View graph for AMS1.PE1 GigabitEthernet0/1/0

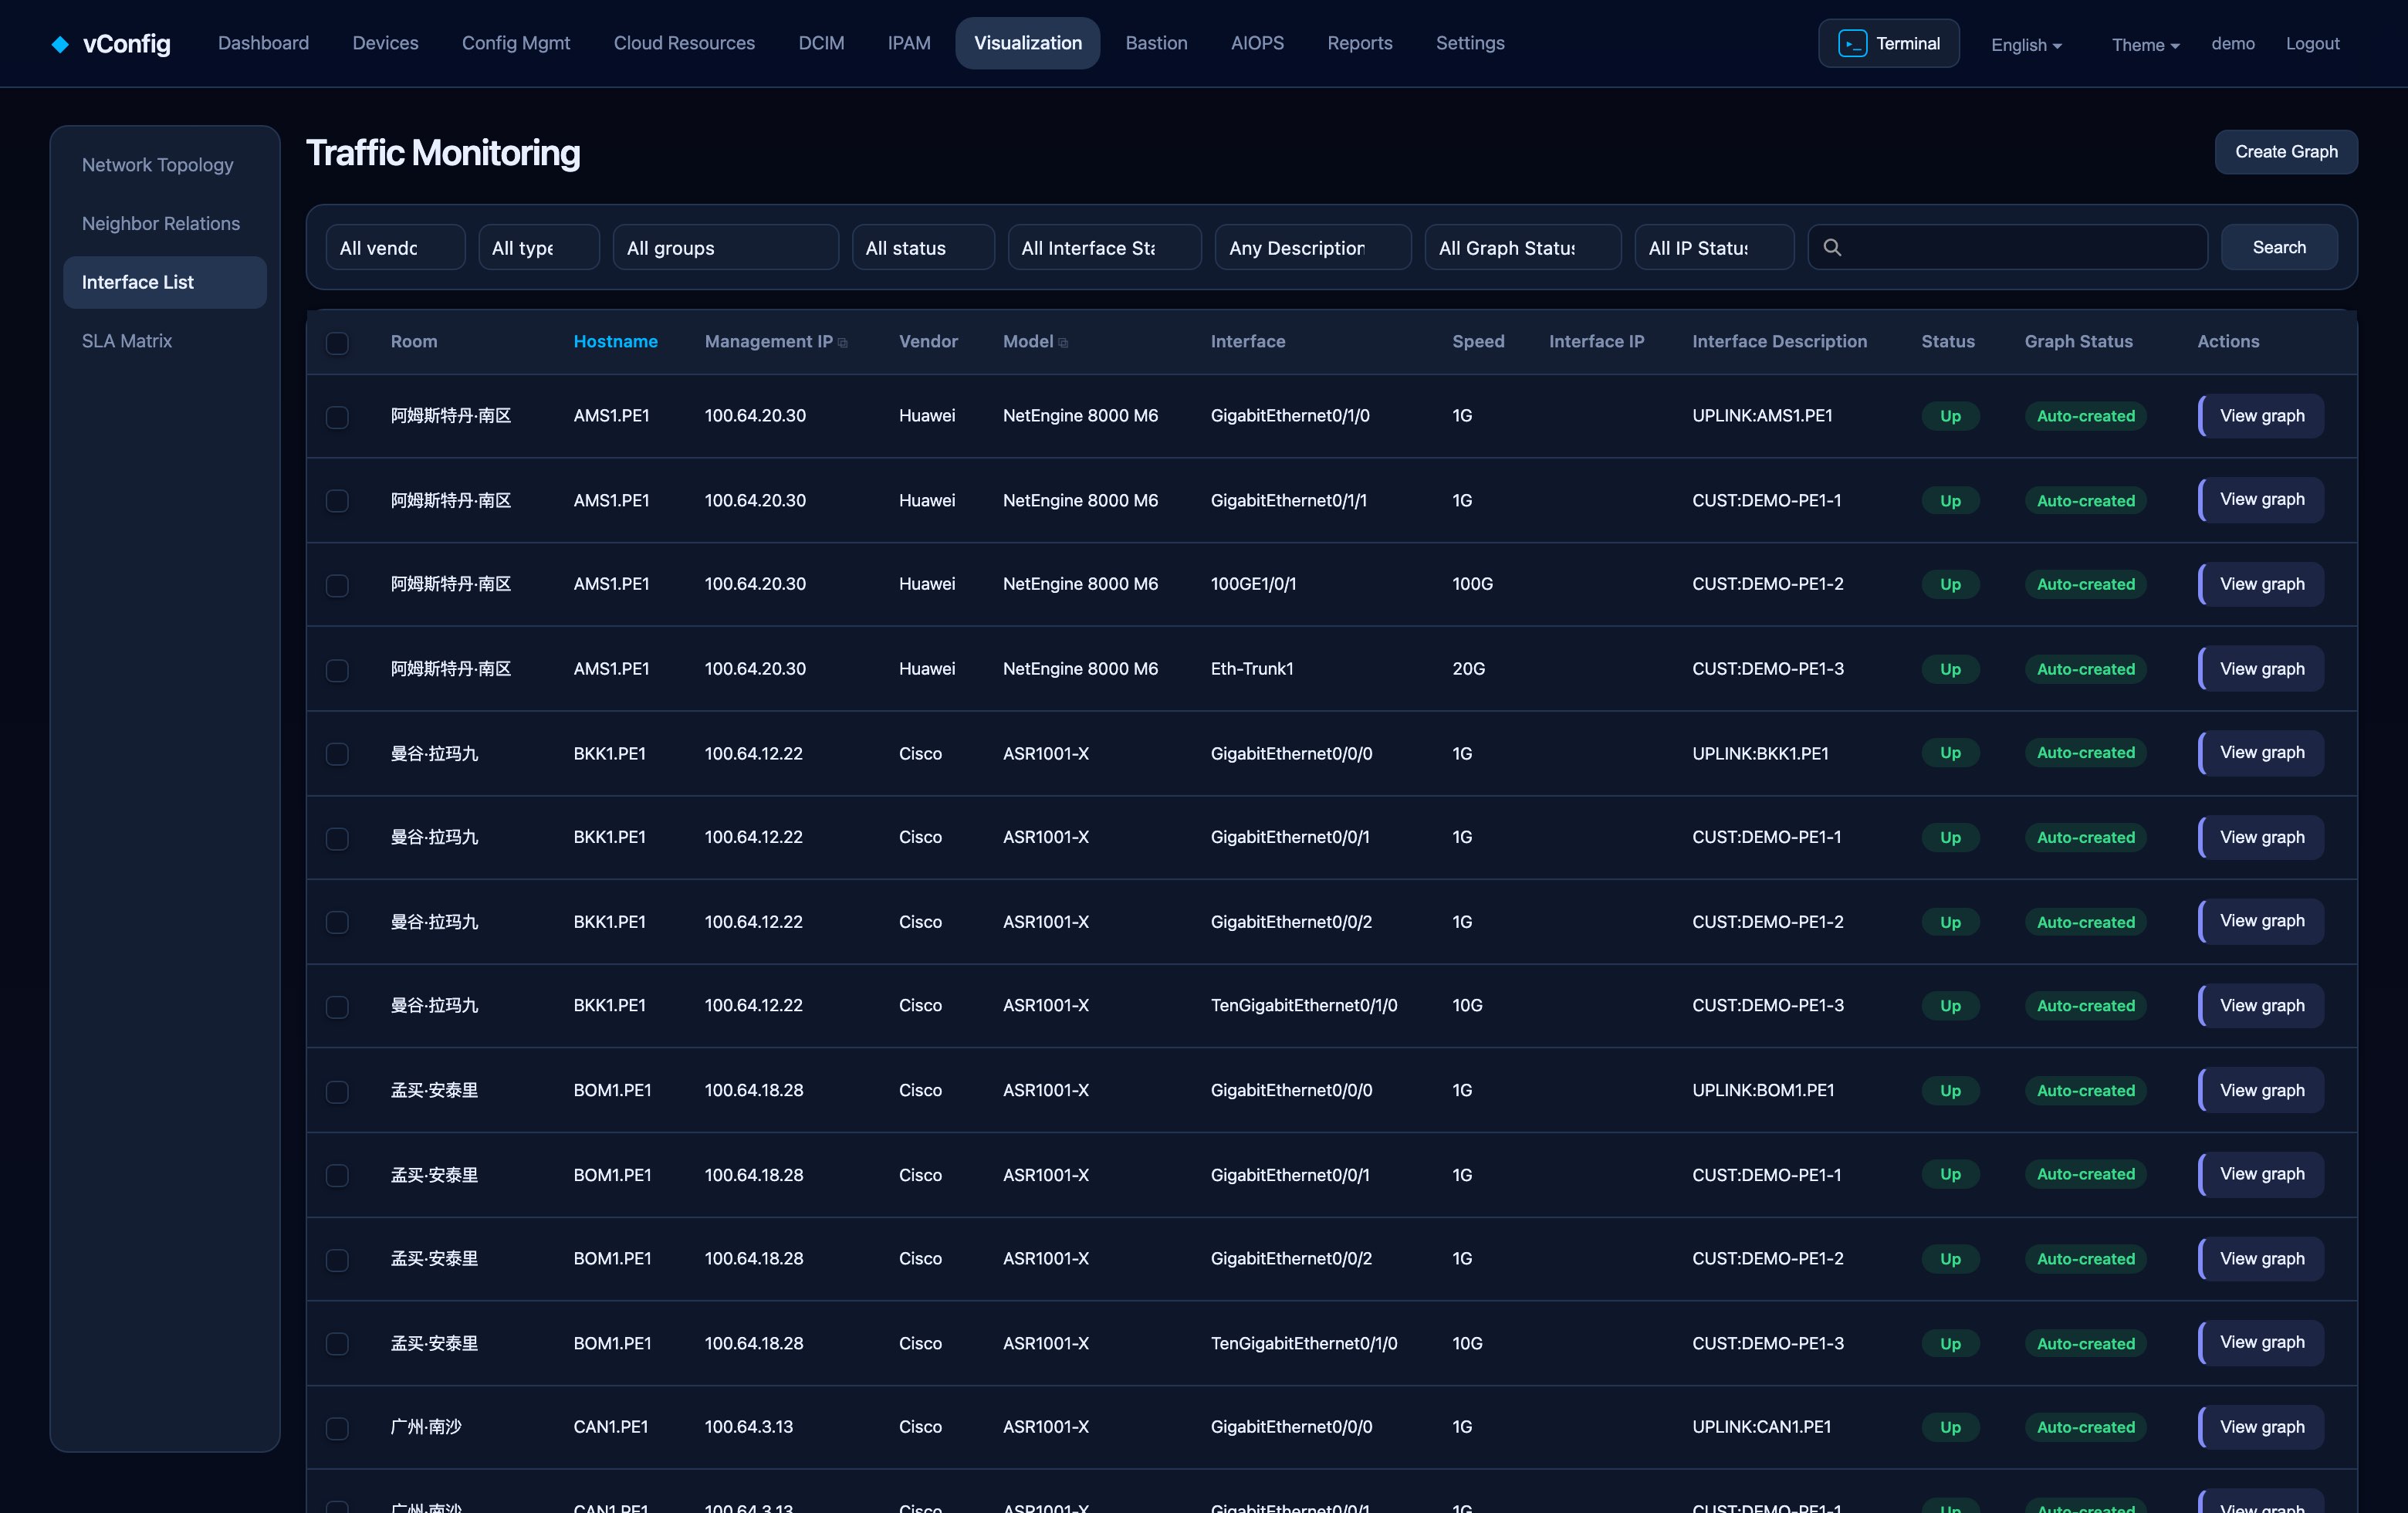[x=2261, y=416]
